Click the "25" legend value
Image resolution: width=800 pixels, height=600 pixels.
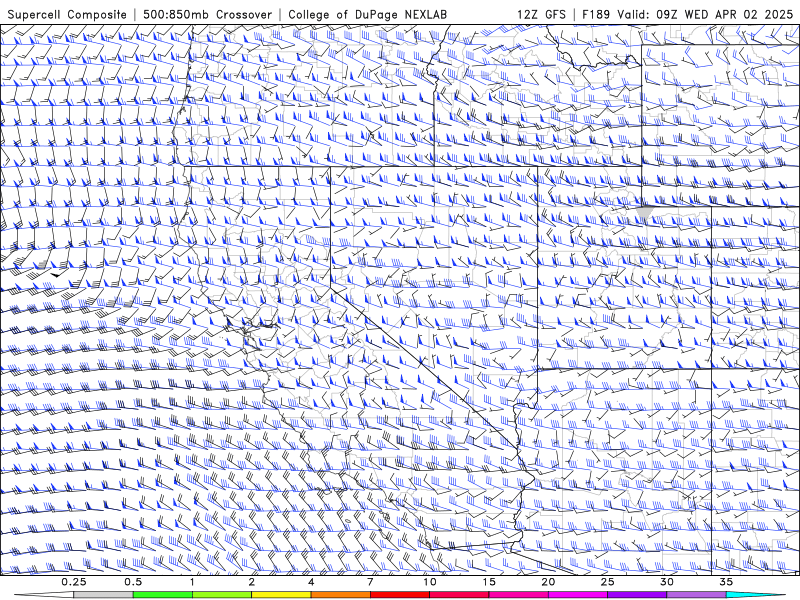(x=608, y=582)
